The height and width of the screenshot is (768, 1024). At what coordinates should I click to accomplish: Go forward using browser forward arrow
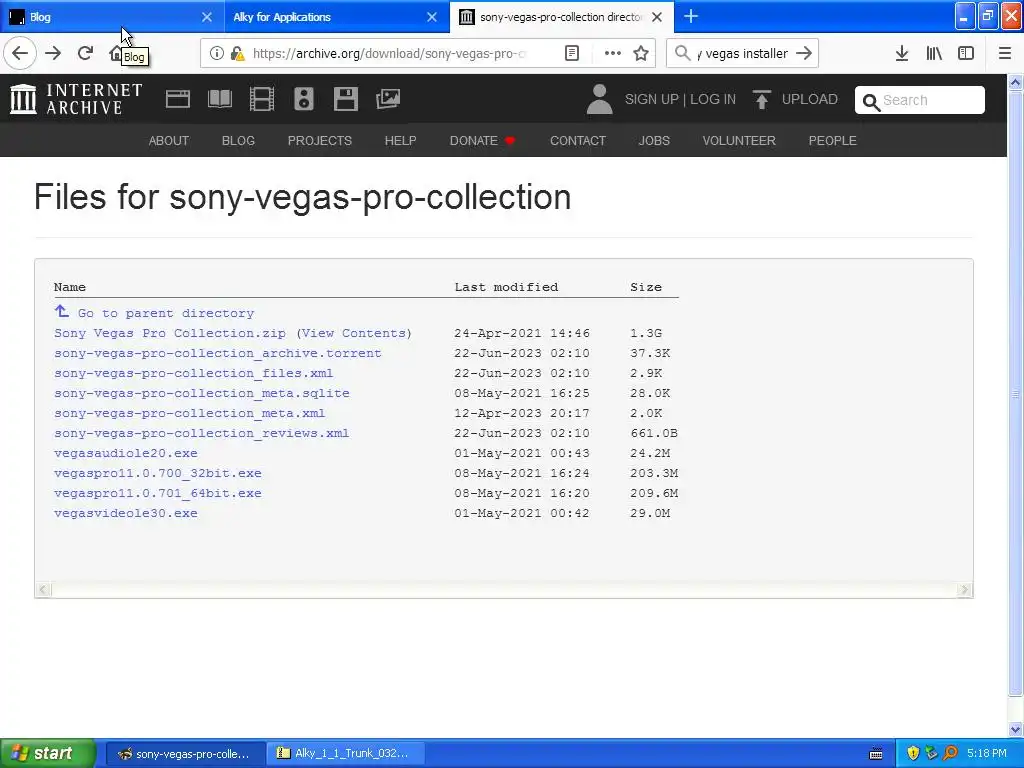(53, 53)
